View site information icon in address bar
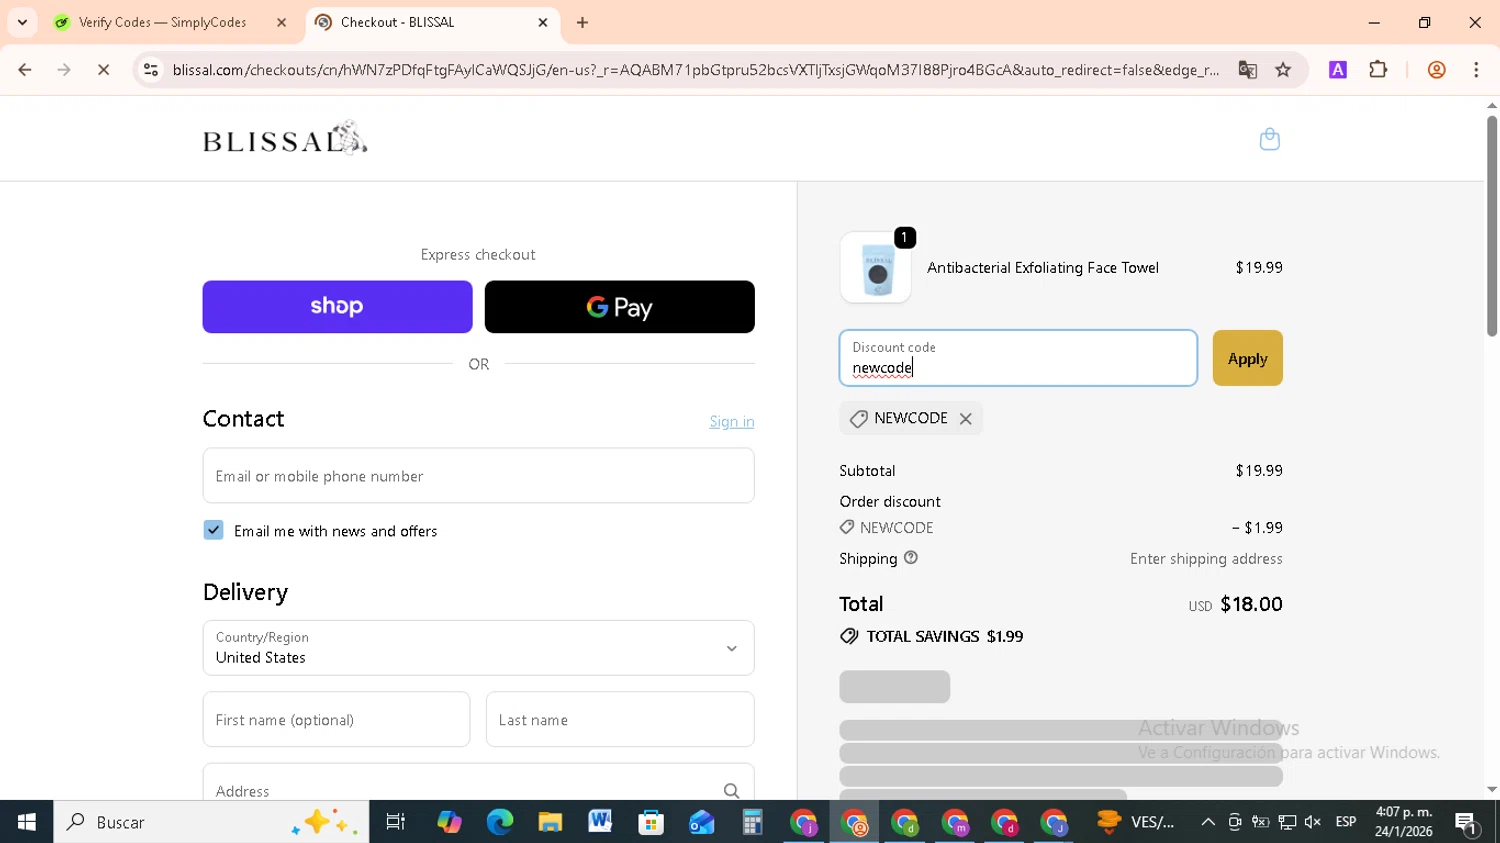This screenshot has width=1500, height=843. click(x=151, y=70)
